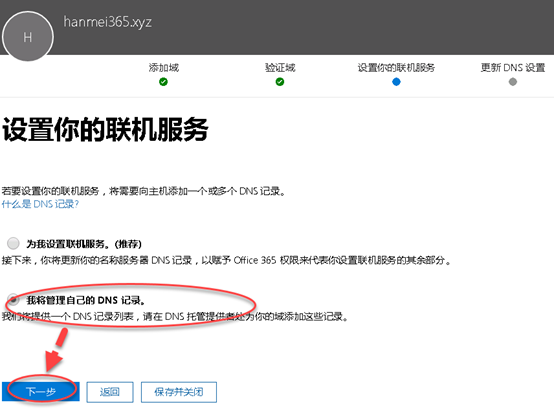Click the H avatar circle
This screenshot has height=409, width=554.
tap(28, 36)
